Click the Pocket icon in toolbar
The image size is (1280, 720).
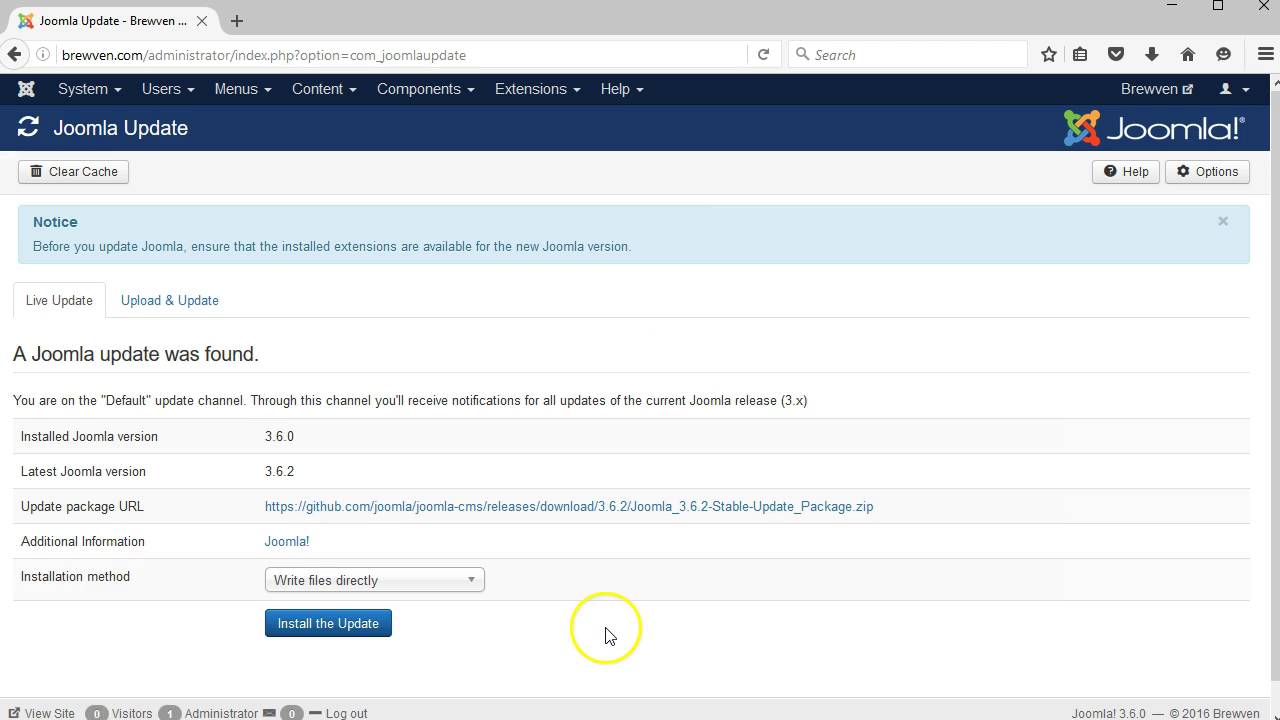tap(1116, 55)
